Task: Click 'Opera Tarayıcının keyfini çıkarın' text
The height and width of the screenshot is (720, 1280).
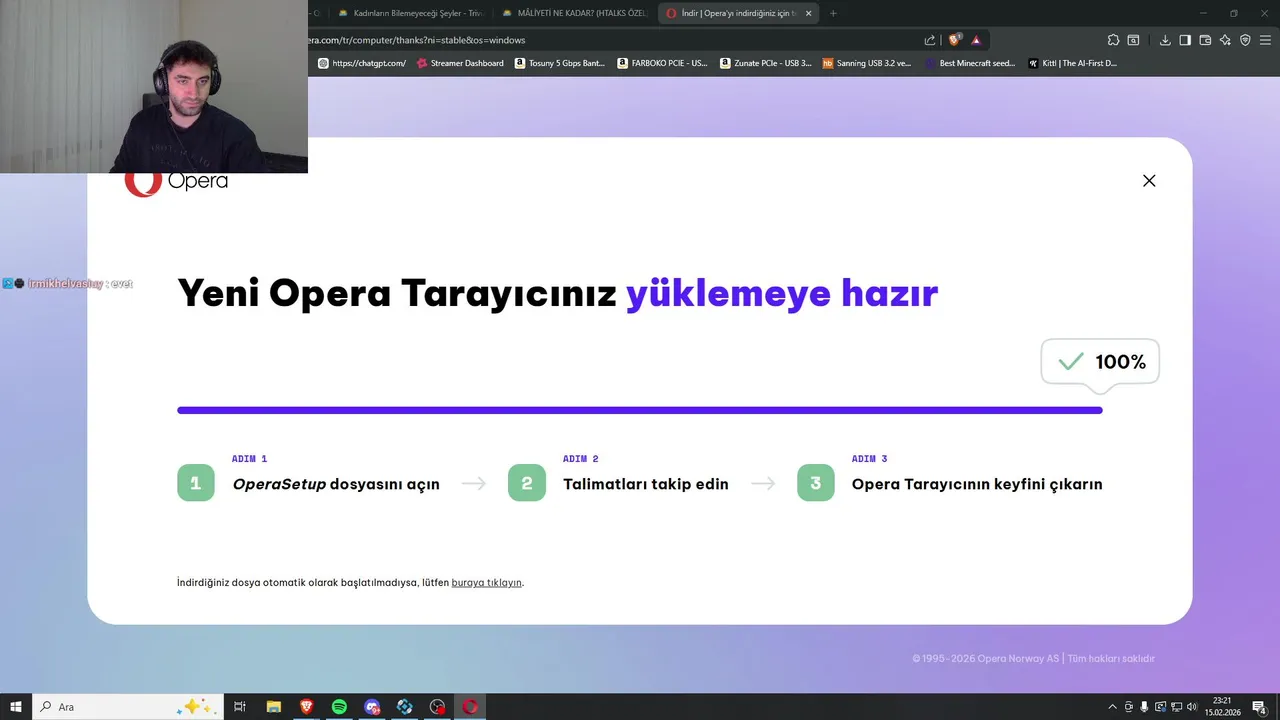Action: 977,484
